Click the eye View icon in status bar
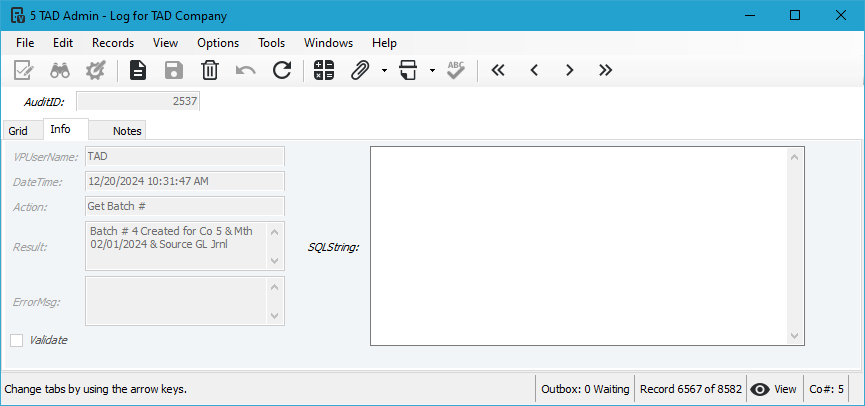 click(x=760, y=389)
